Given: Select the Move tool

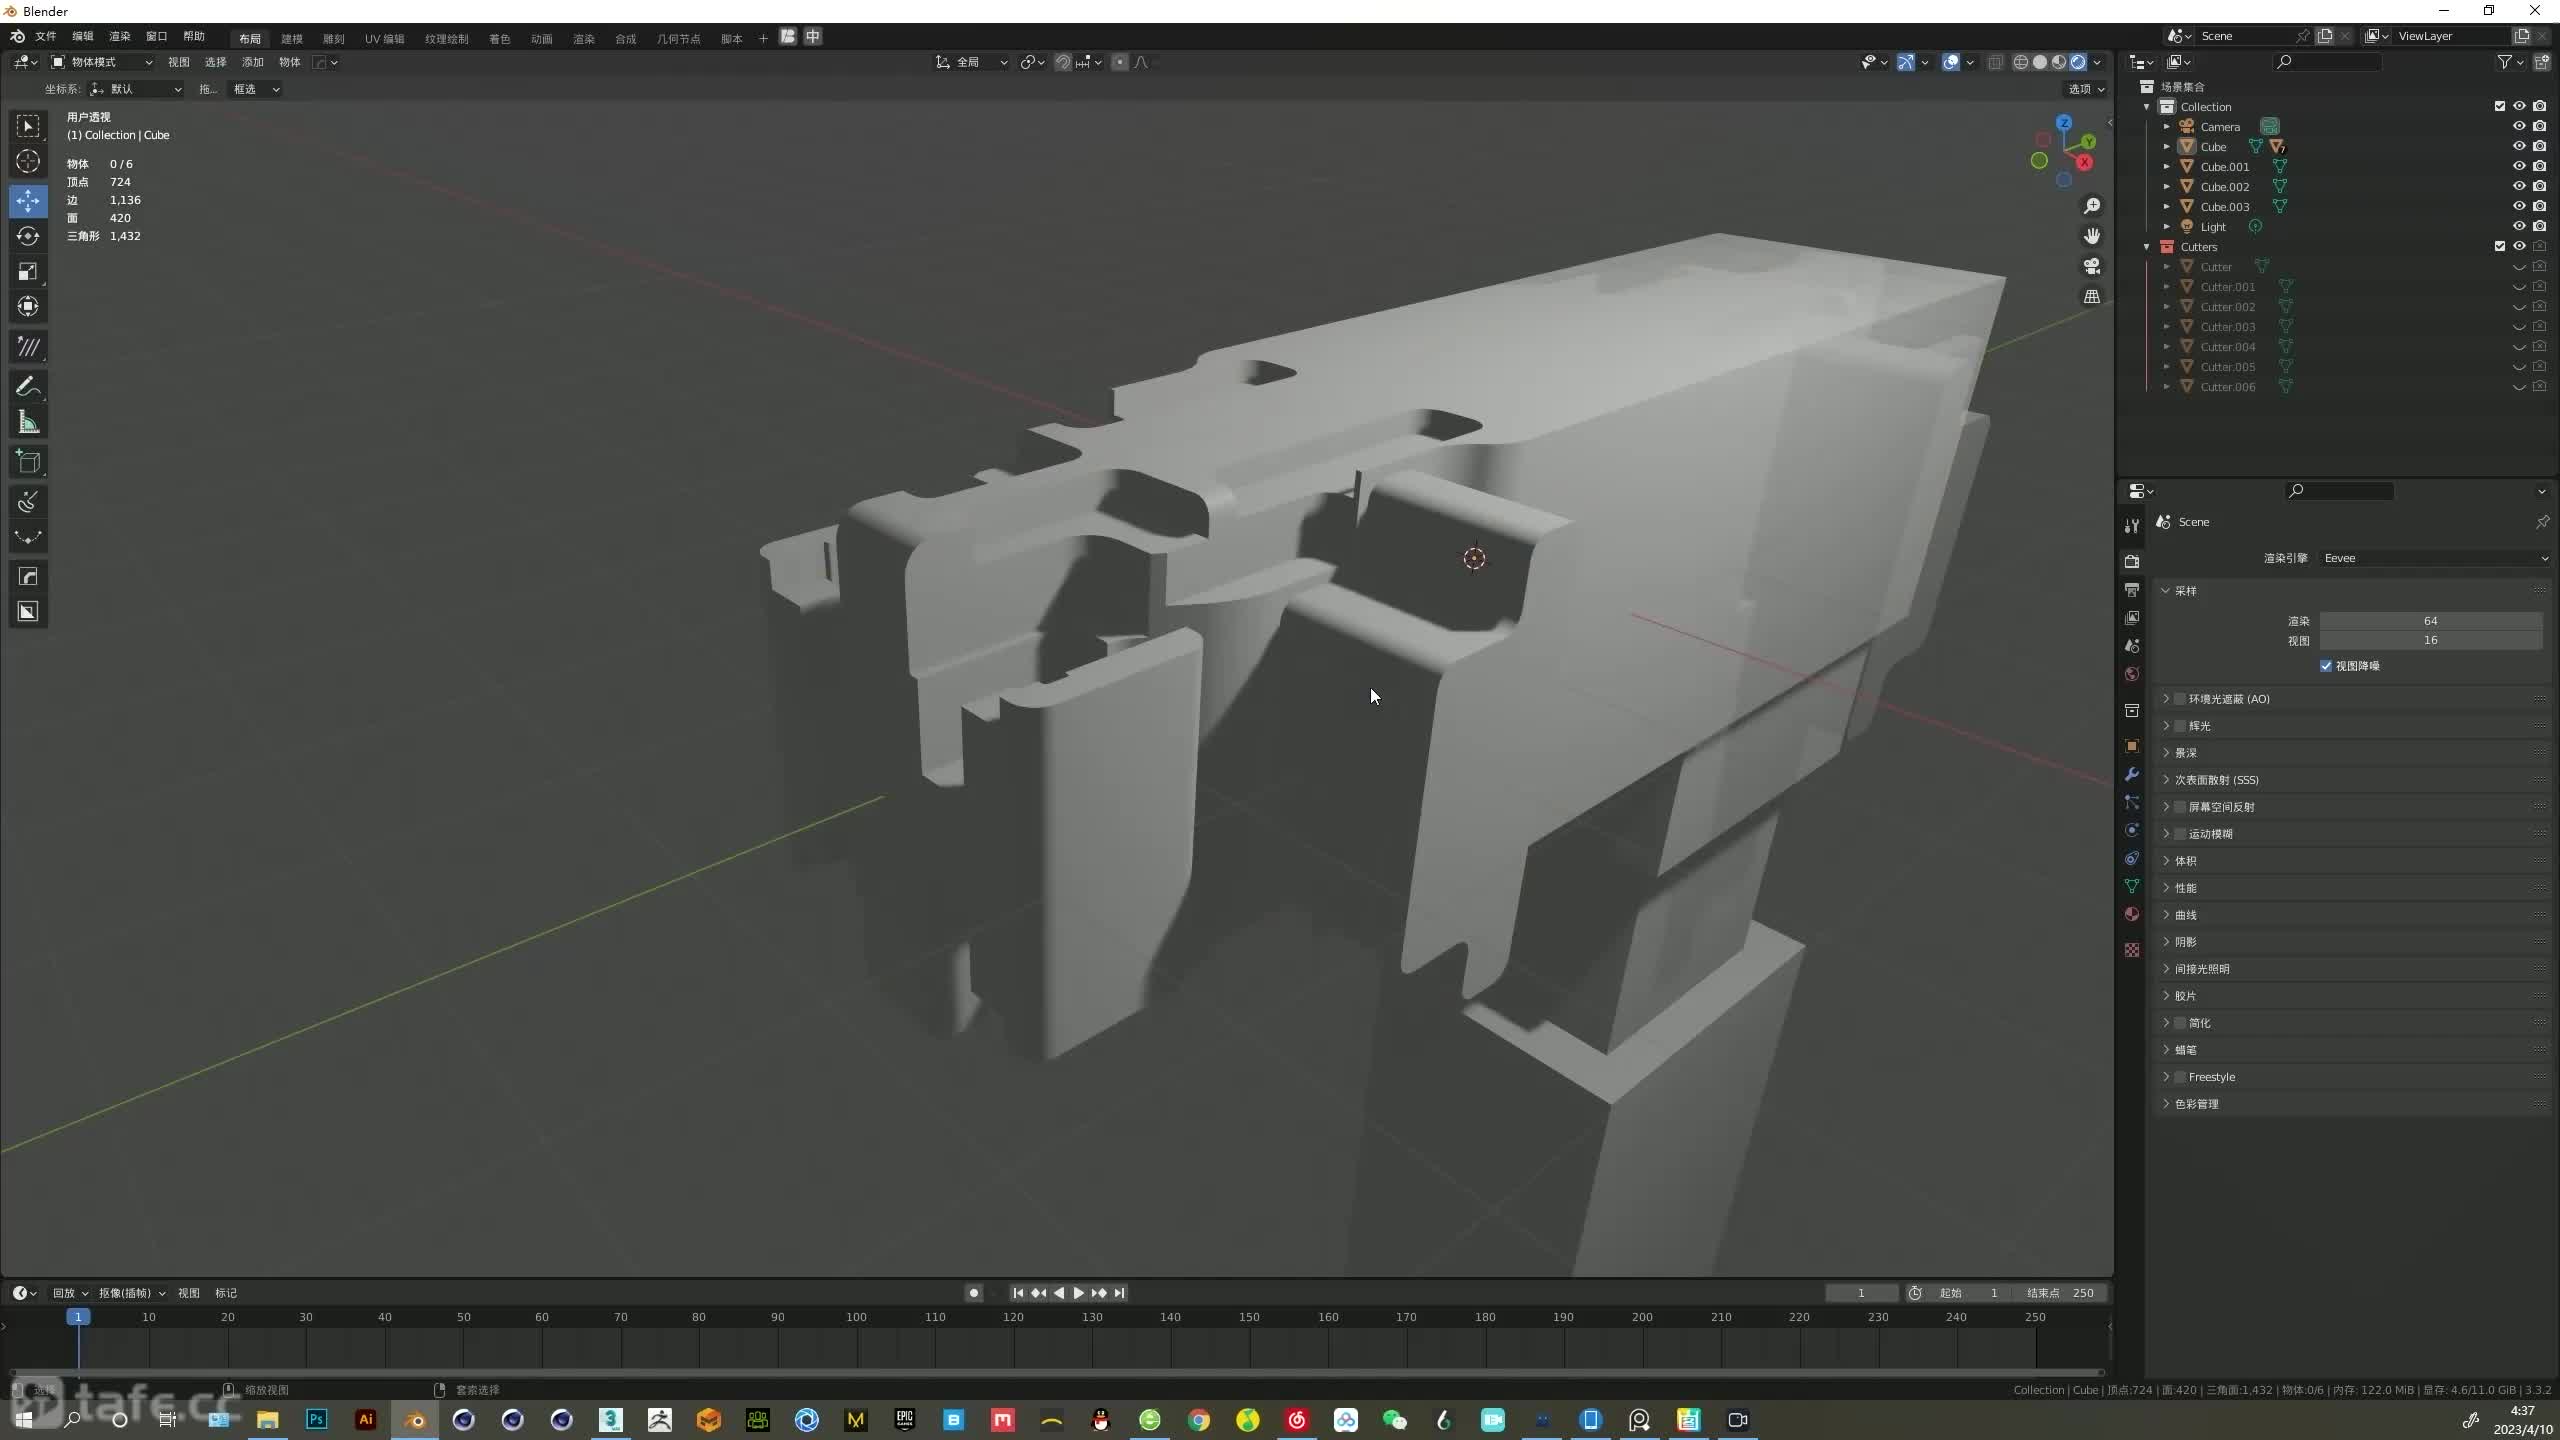Looking at the screenshot, I should [x=28, y=201].
